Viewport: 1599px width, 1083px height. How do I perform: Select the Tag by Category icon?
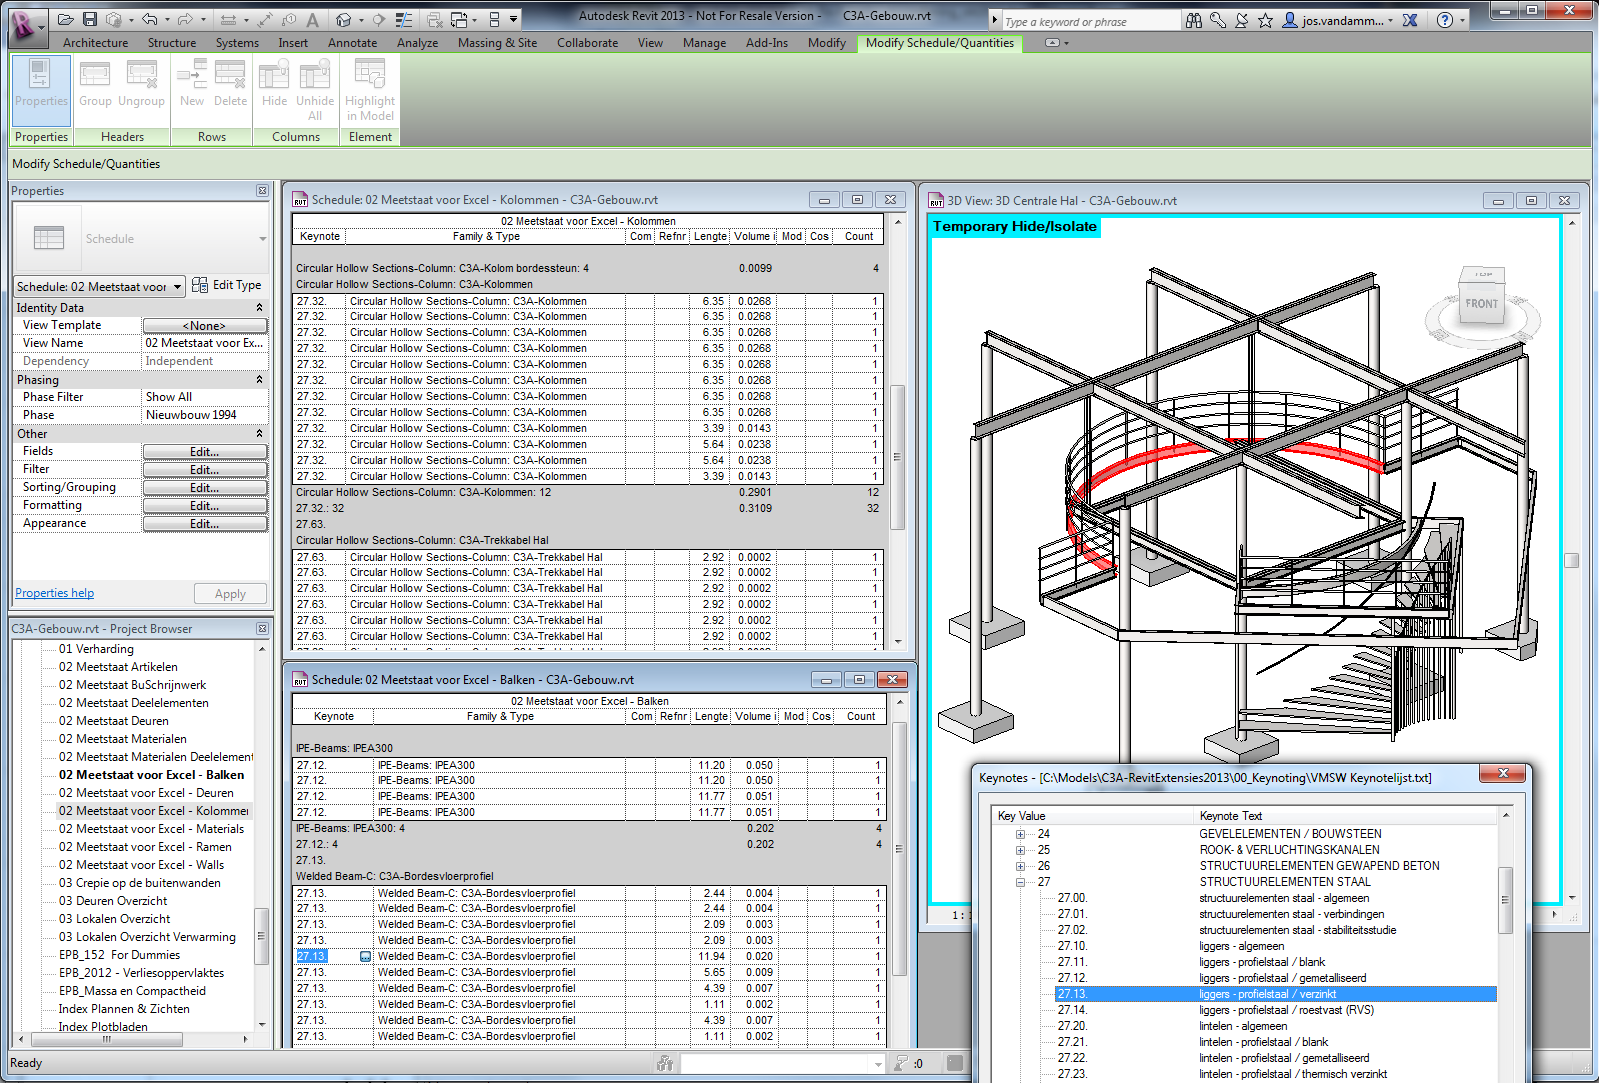click(x=289, y=19)
